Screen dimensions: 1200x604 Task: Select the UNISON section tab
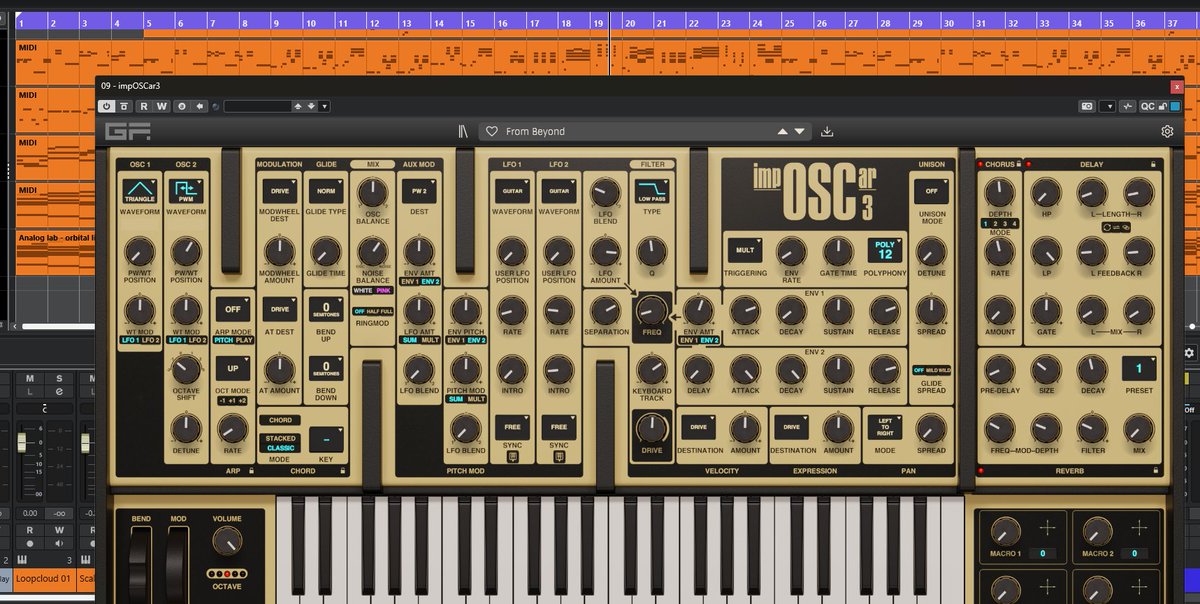(931, 164)
